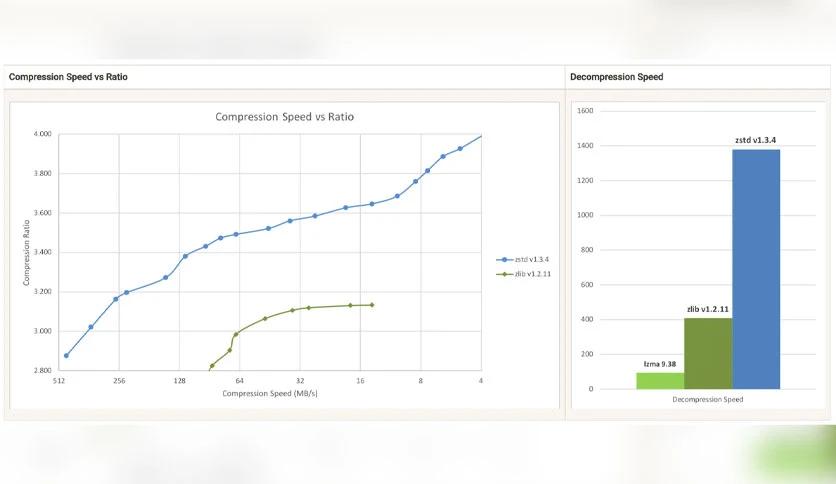Click the first zstd data point near 512 MB/s
Screen dimensions: 836x484
click(66, 356)
